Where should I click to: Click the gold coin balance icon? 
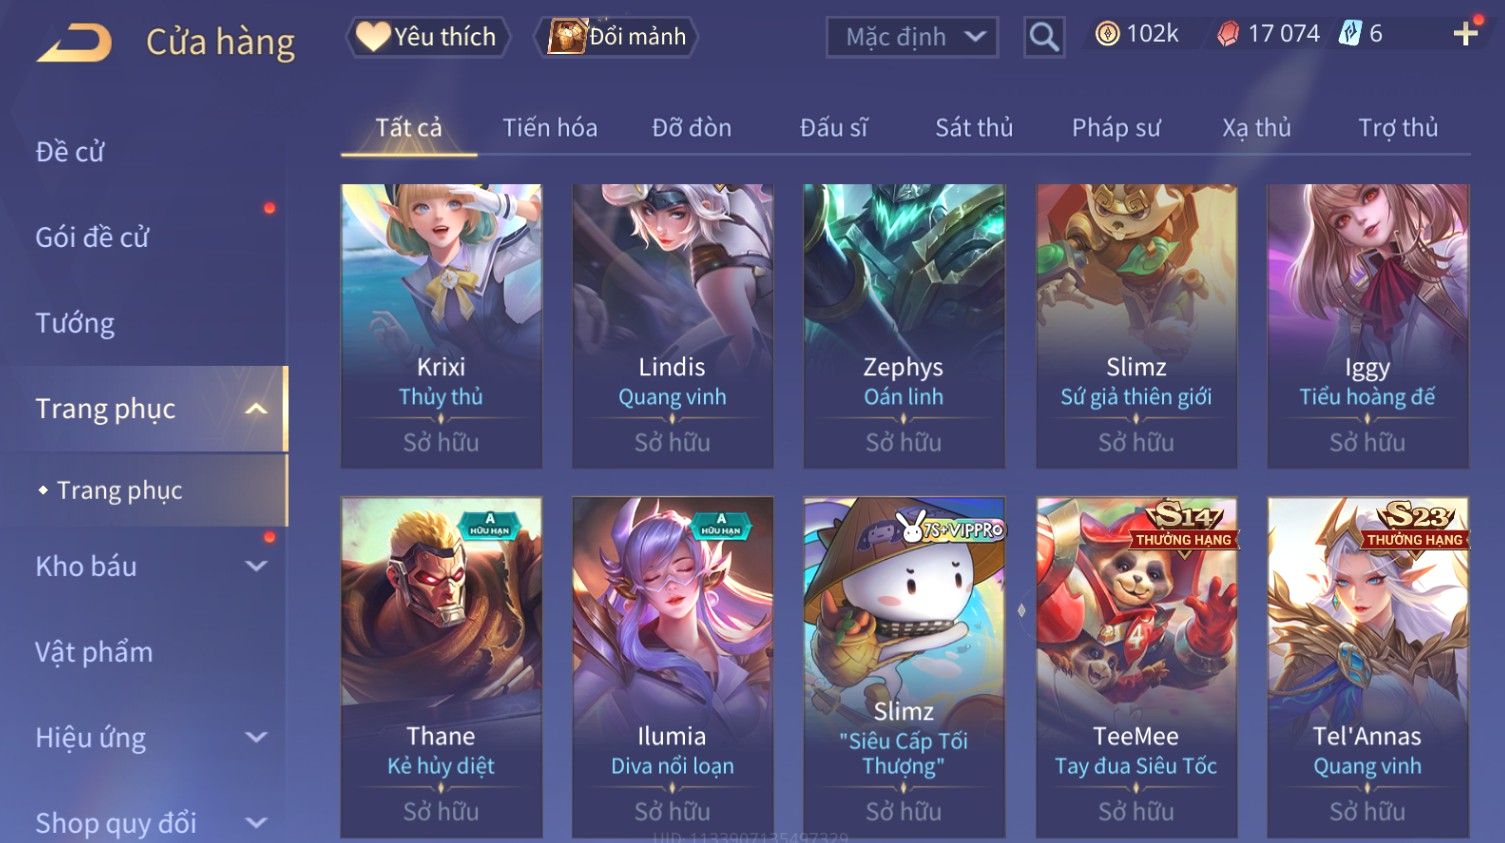coord(1106,34)
